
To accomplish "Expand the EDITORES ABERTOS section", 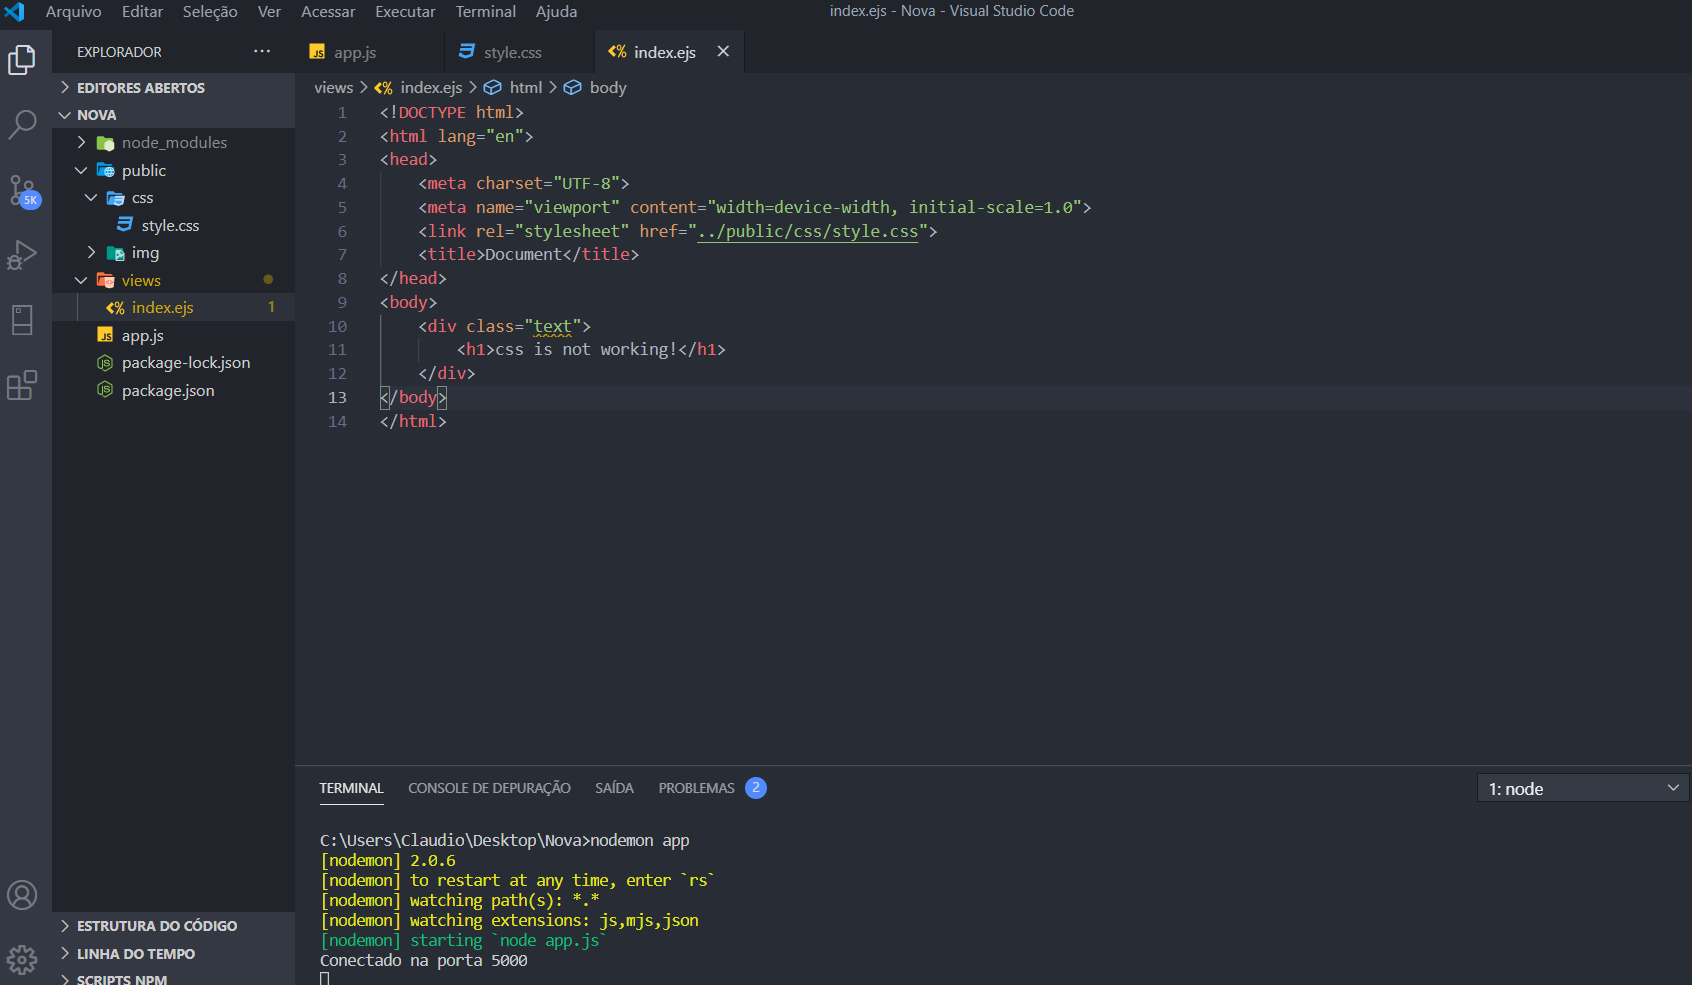I will (x=173, y=88).
